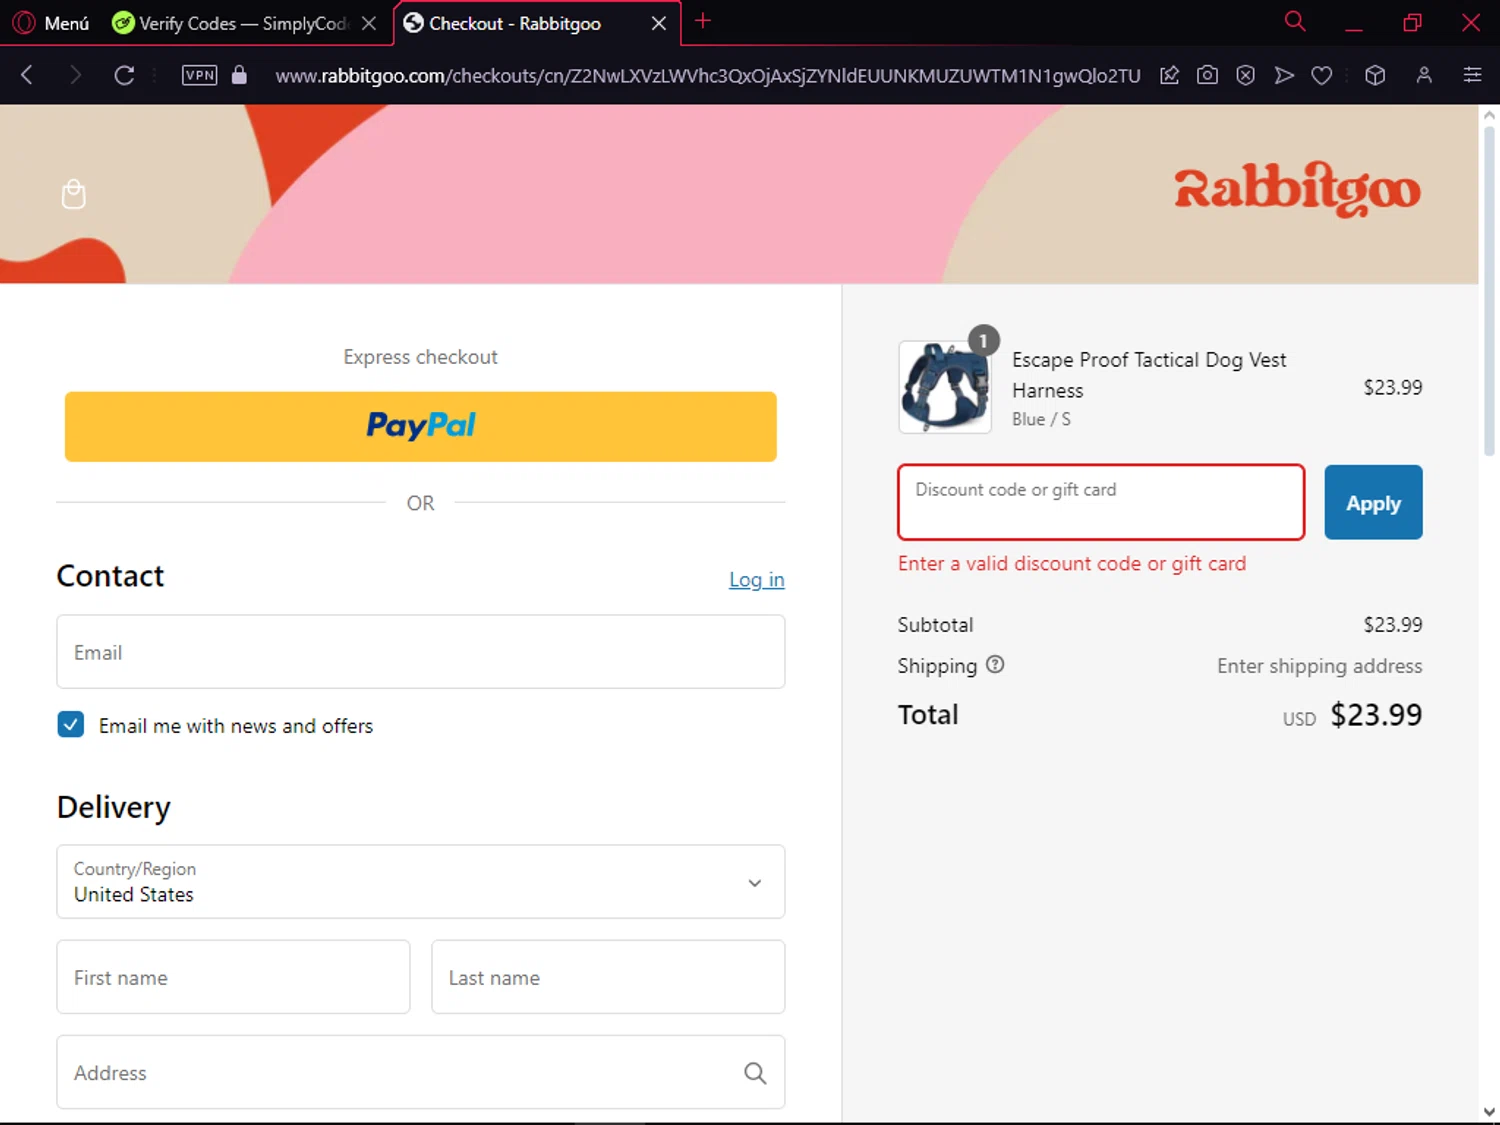The width and height of the screenshot is (1500, 1125).
Task: Click the Last name field
Action: point(608,977)
